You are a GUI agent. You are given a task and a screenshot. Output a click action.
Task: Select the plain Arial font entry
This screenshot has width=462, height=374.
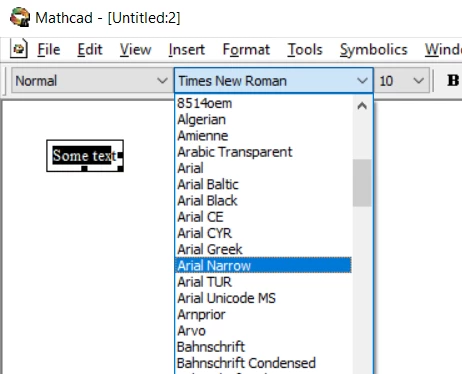(x=263, y=168)
